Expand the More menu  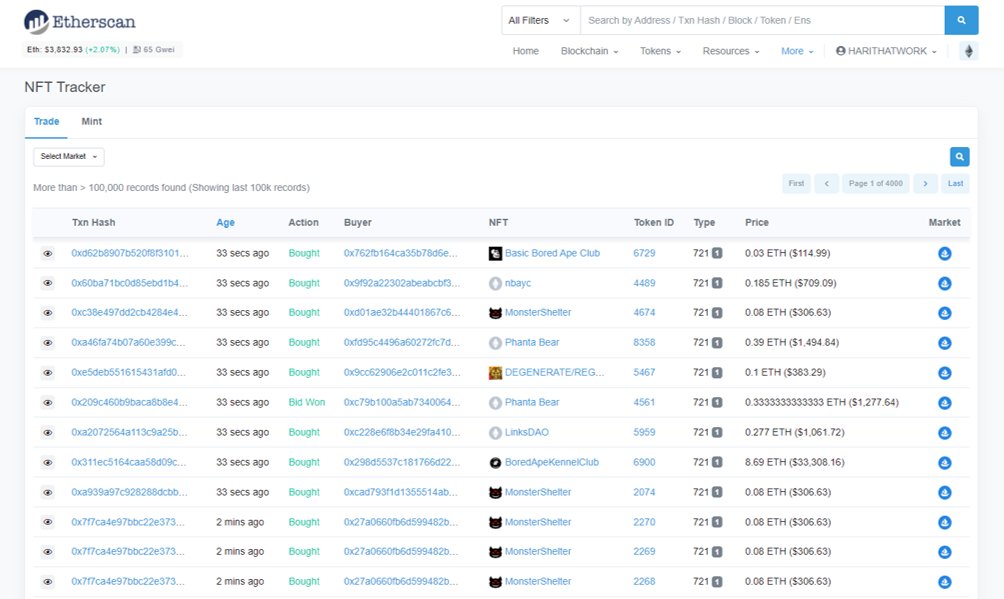(797, 51)
